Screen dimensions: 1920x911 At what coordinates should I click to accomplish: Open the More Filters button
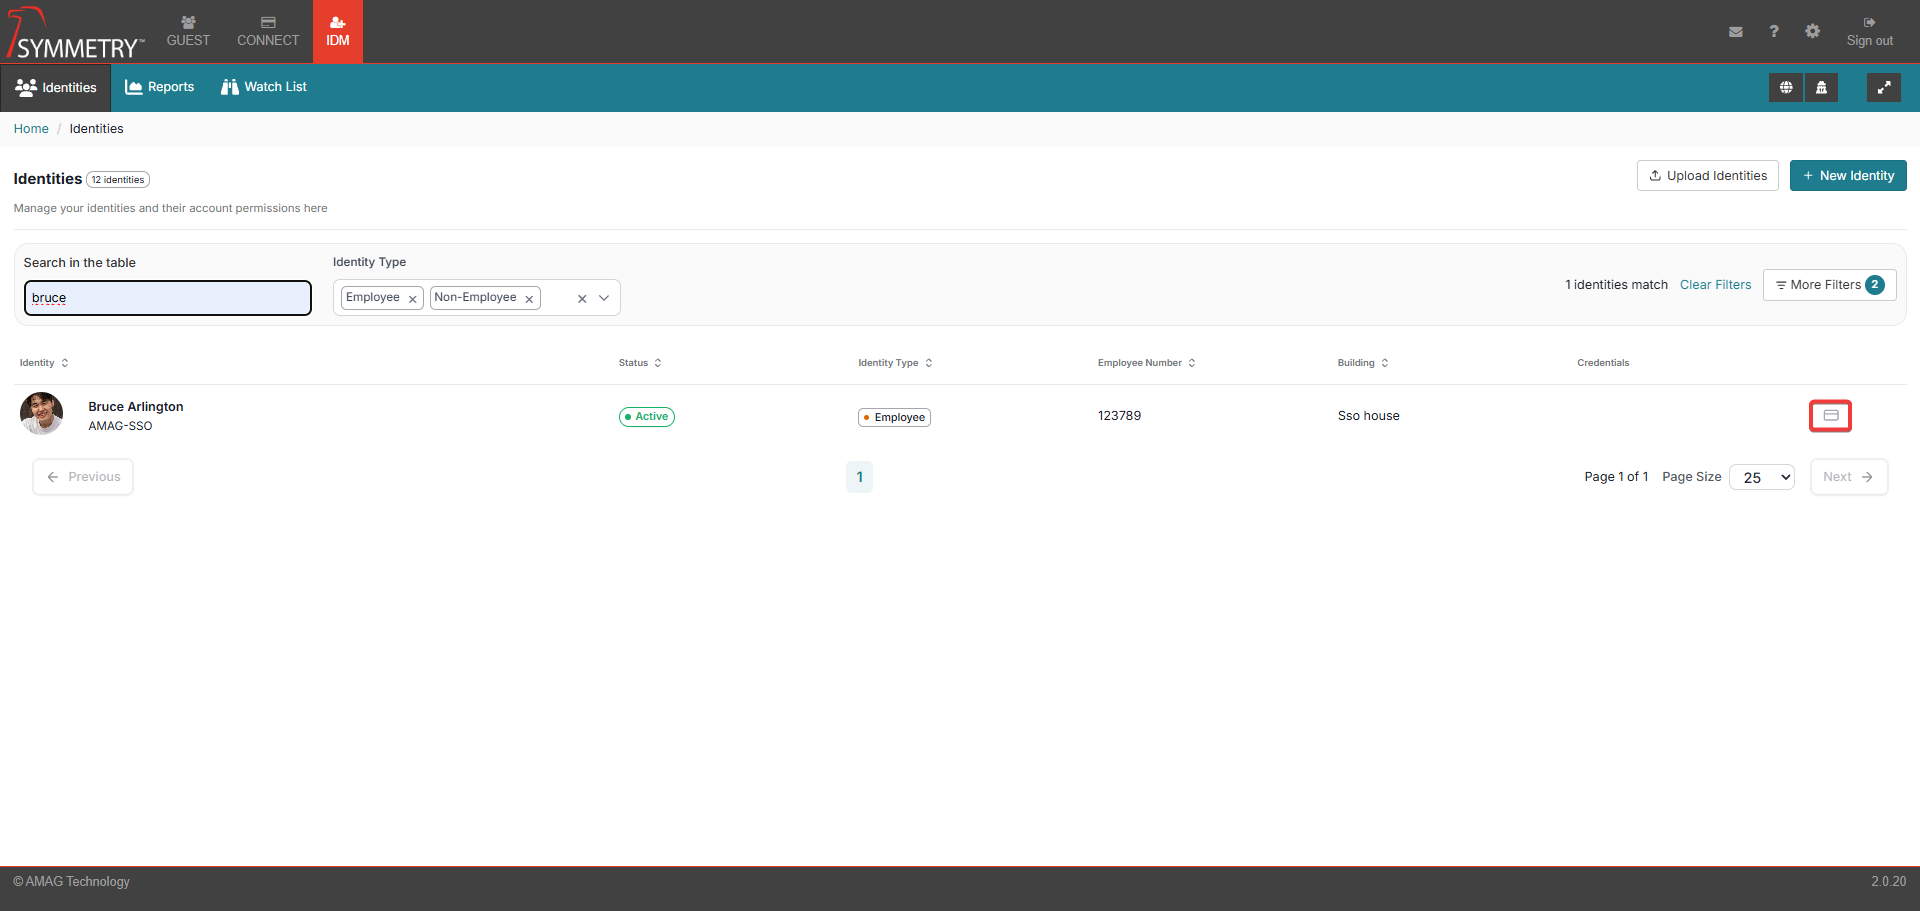1828,285
